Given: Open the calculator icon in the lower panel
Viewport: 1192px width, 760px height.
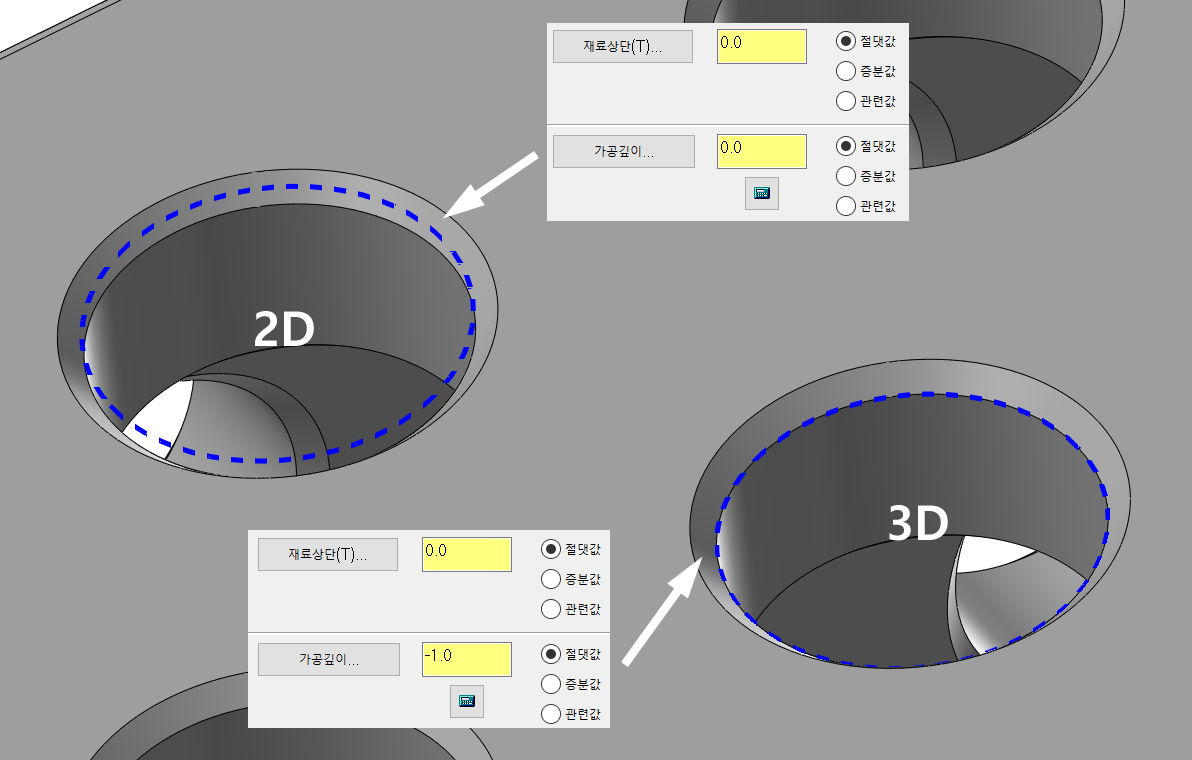Looking at the screenshot, I should point(467,701).
